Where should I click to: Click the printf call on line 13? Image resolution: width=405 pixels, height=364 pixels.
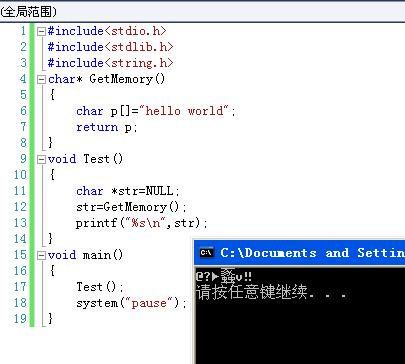[141, 223]
